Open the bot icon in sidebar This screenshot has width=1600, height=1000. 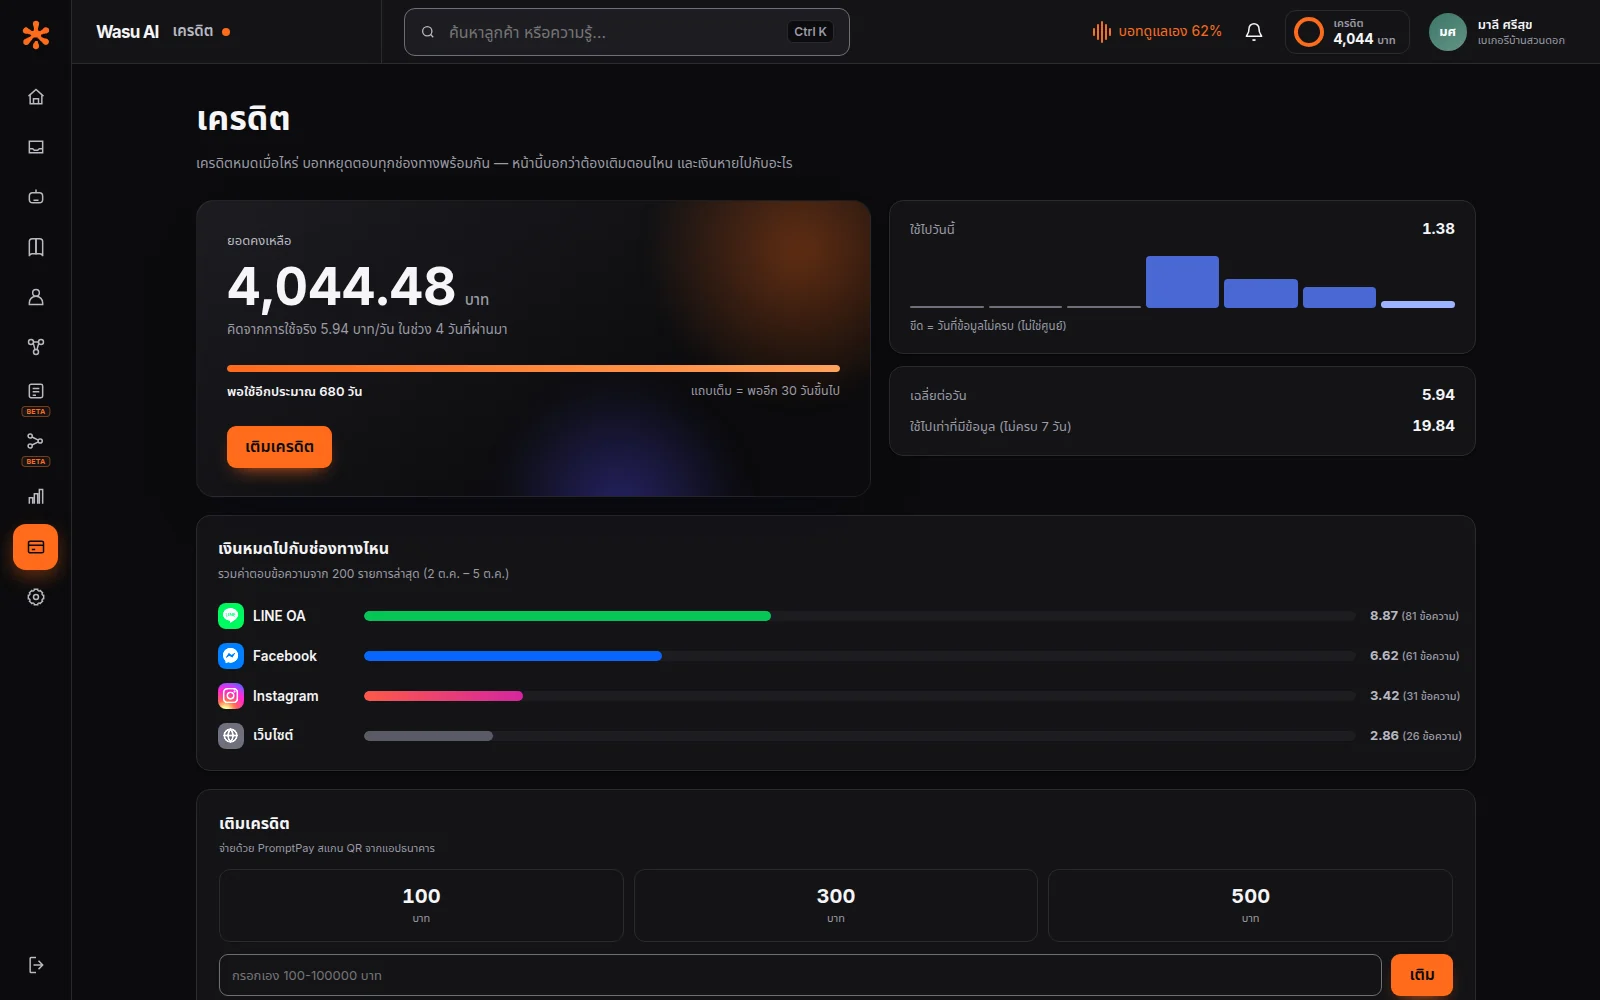pyautogui.click(x=36, y=197)
